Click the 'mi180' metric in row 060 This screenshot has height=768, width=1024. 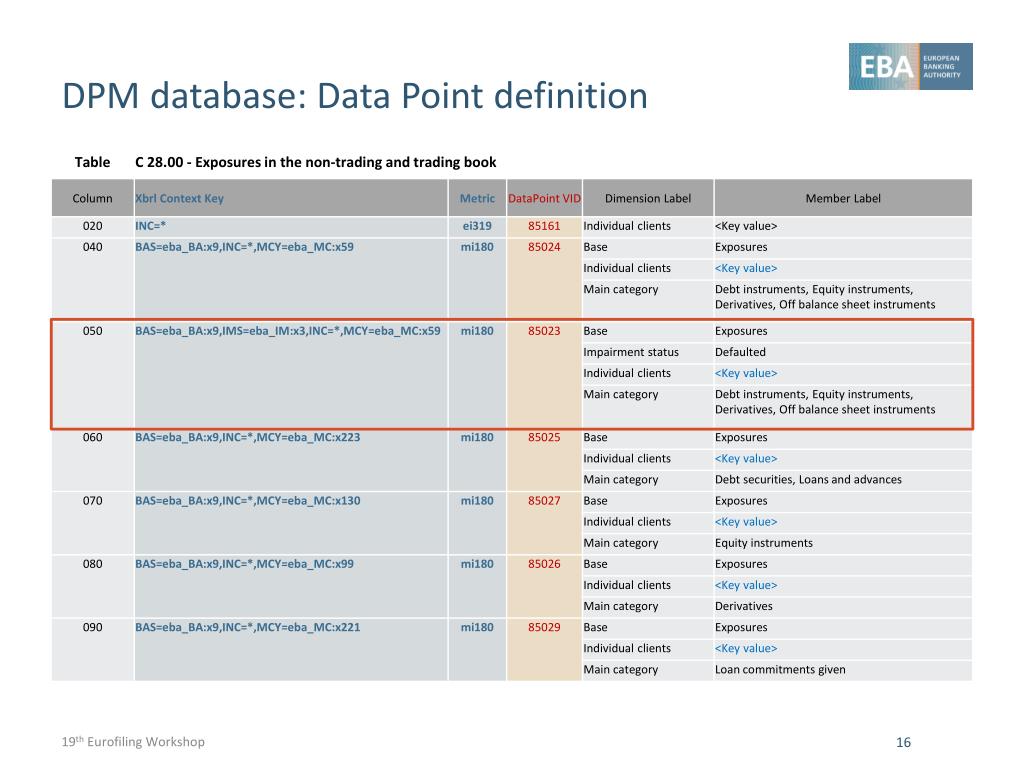pyautogui.click(x=477, y=438)
